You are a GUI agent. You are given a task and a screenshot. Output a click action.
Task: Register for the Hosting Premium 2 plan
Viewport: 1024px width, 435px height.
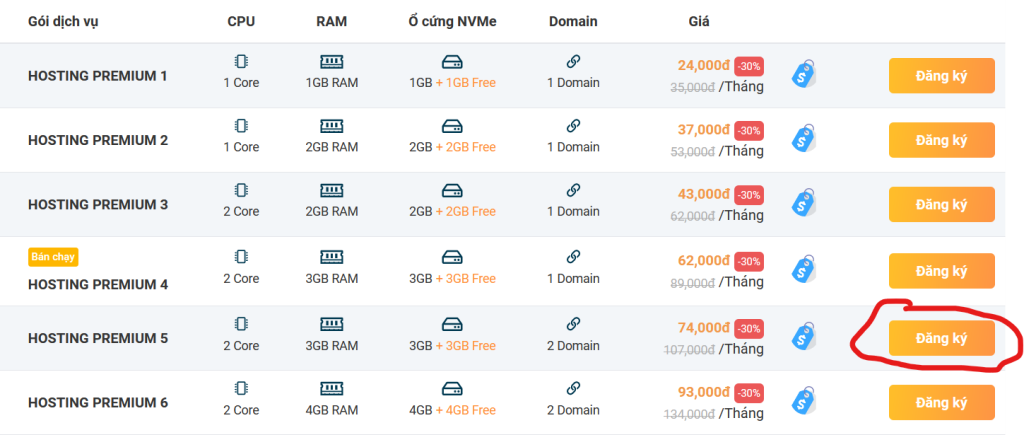coord(941,140)
